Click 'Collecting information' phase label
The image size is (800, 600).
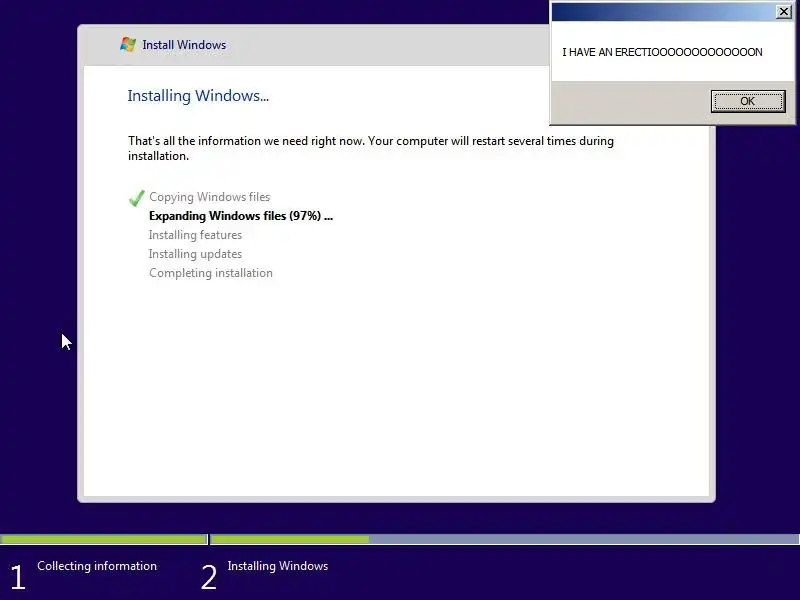click(x=97, y=566)
